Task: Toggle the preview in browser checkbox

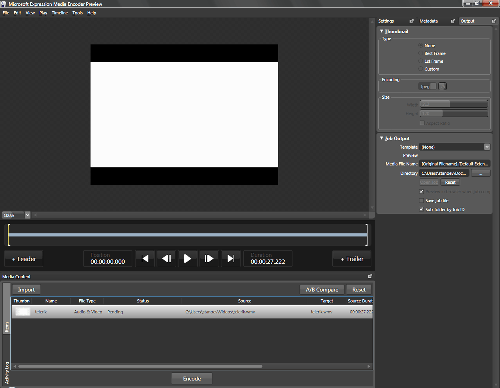Action: click(x=422, y=192)
